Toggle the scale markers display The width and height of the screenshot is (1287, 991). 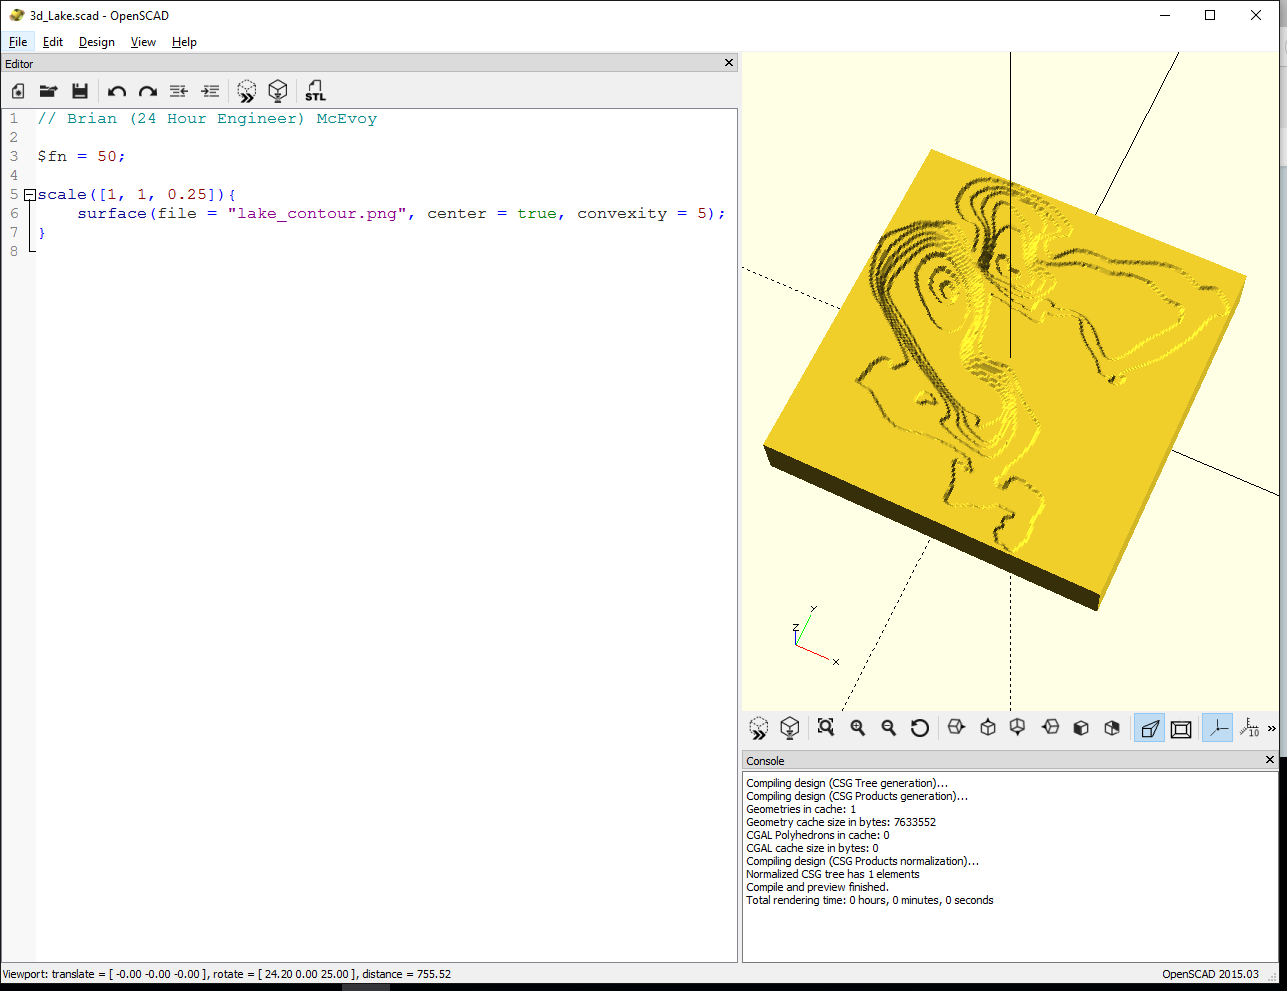[1249, 727]
